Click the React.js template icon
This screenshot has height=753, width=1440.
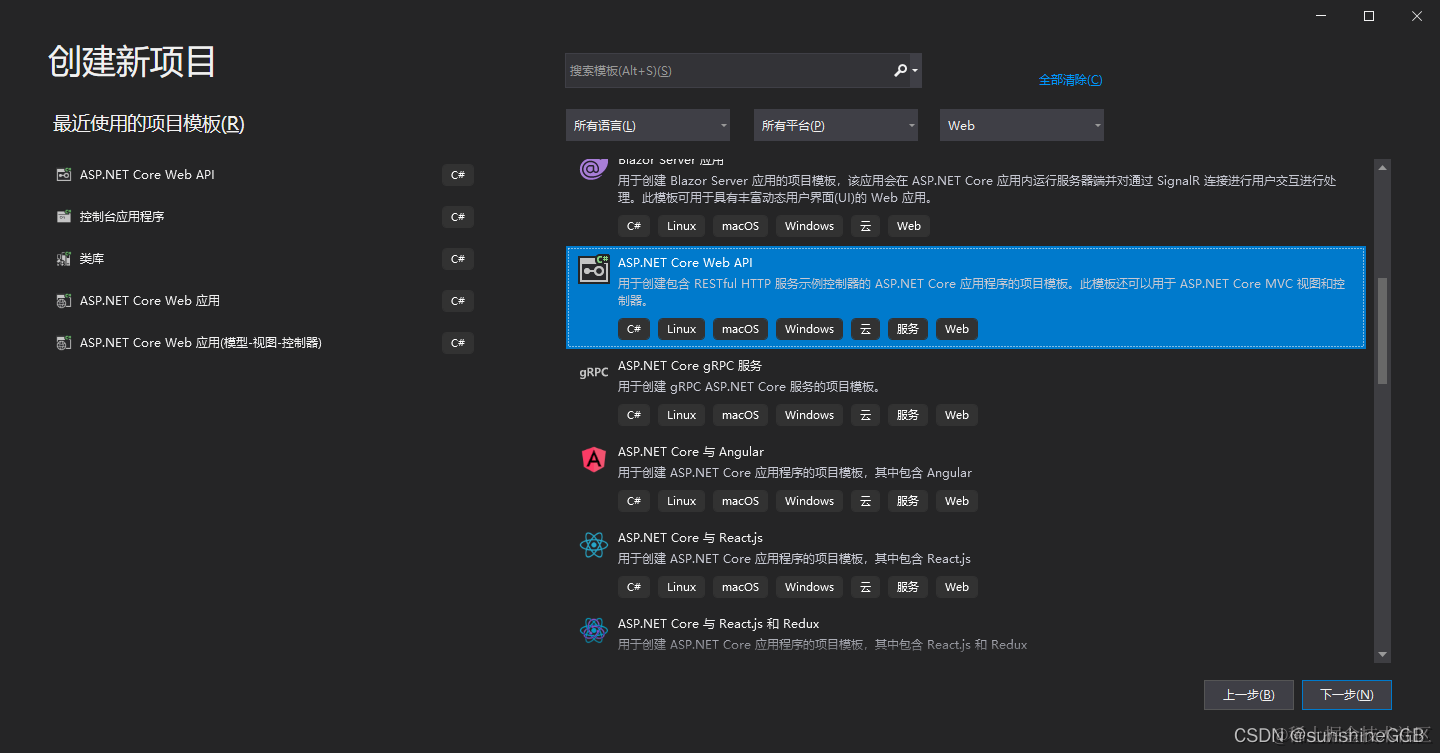pyautogui.click(x=594, y=545)
